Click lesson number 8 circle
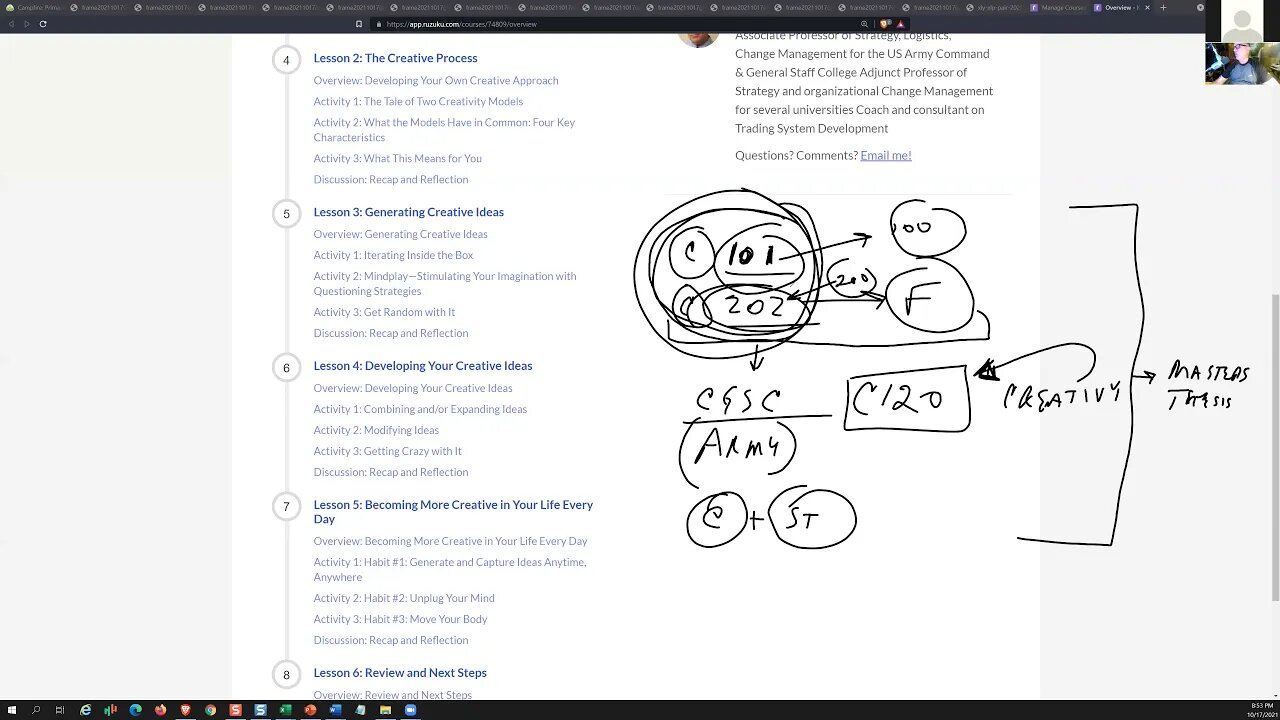Image resolution: width=1280 pixels, height=720 pixels. pyautogui.click(x=286, y=675)
